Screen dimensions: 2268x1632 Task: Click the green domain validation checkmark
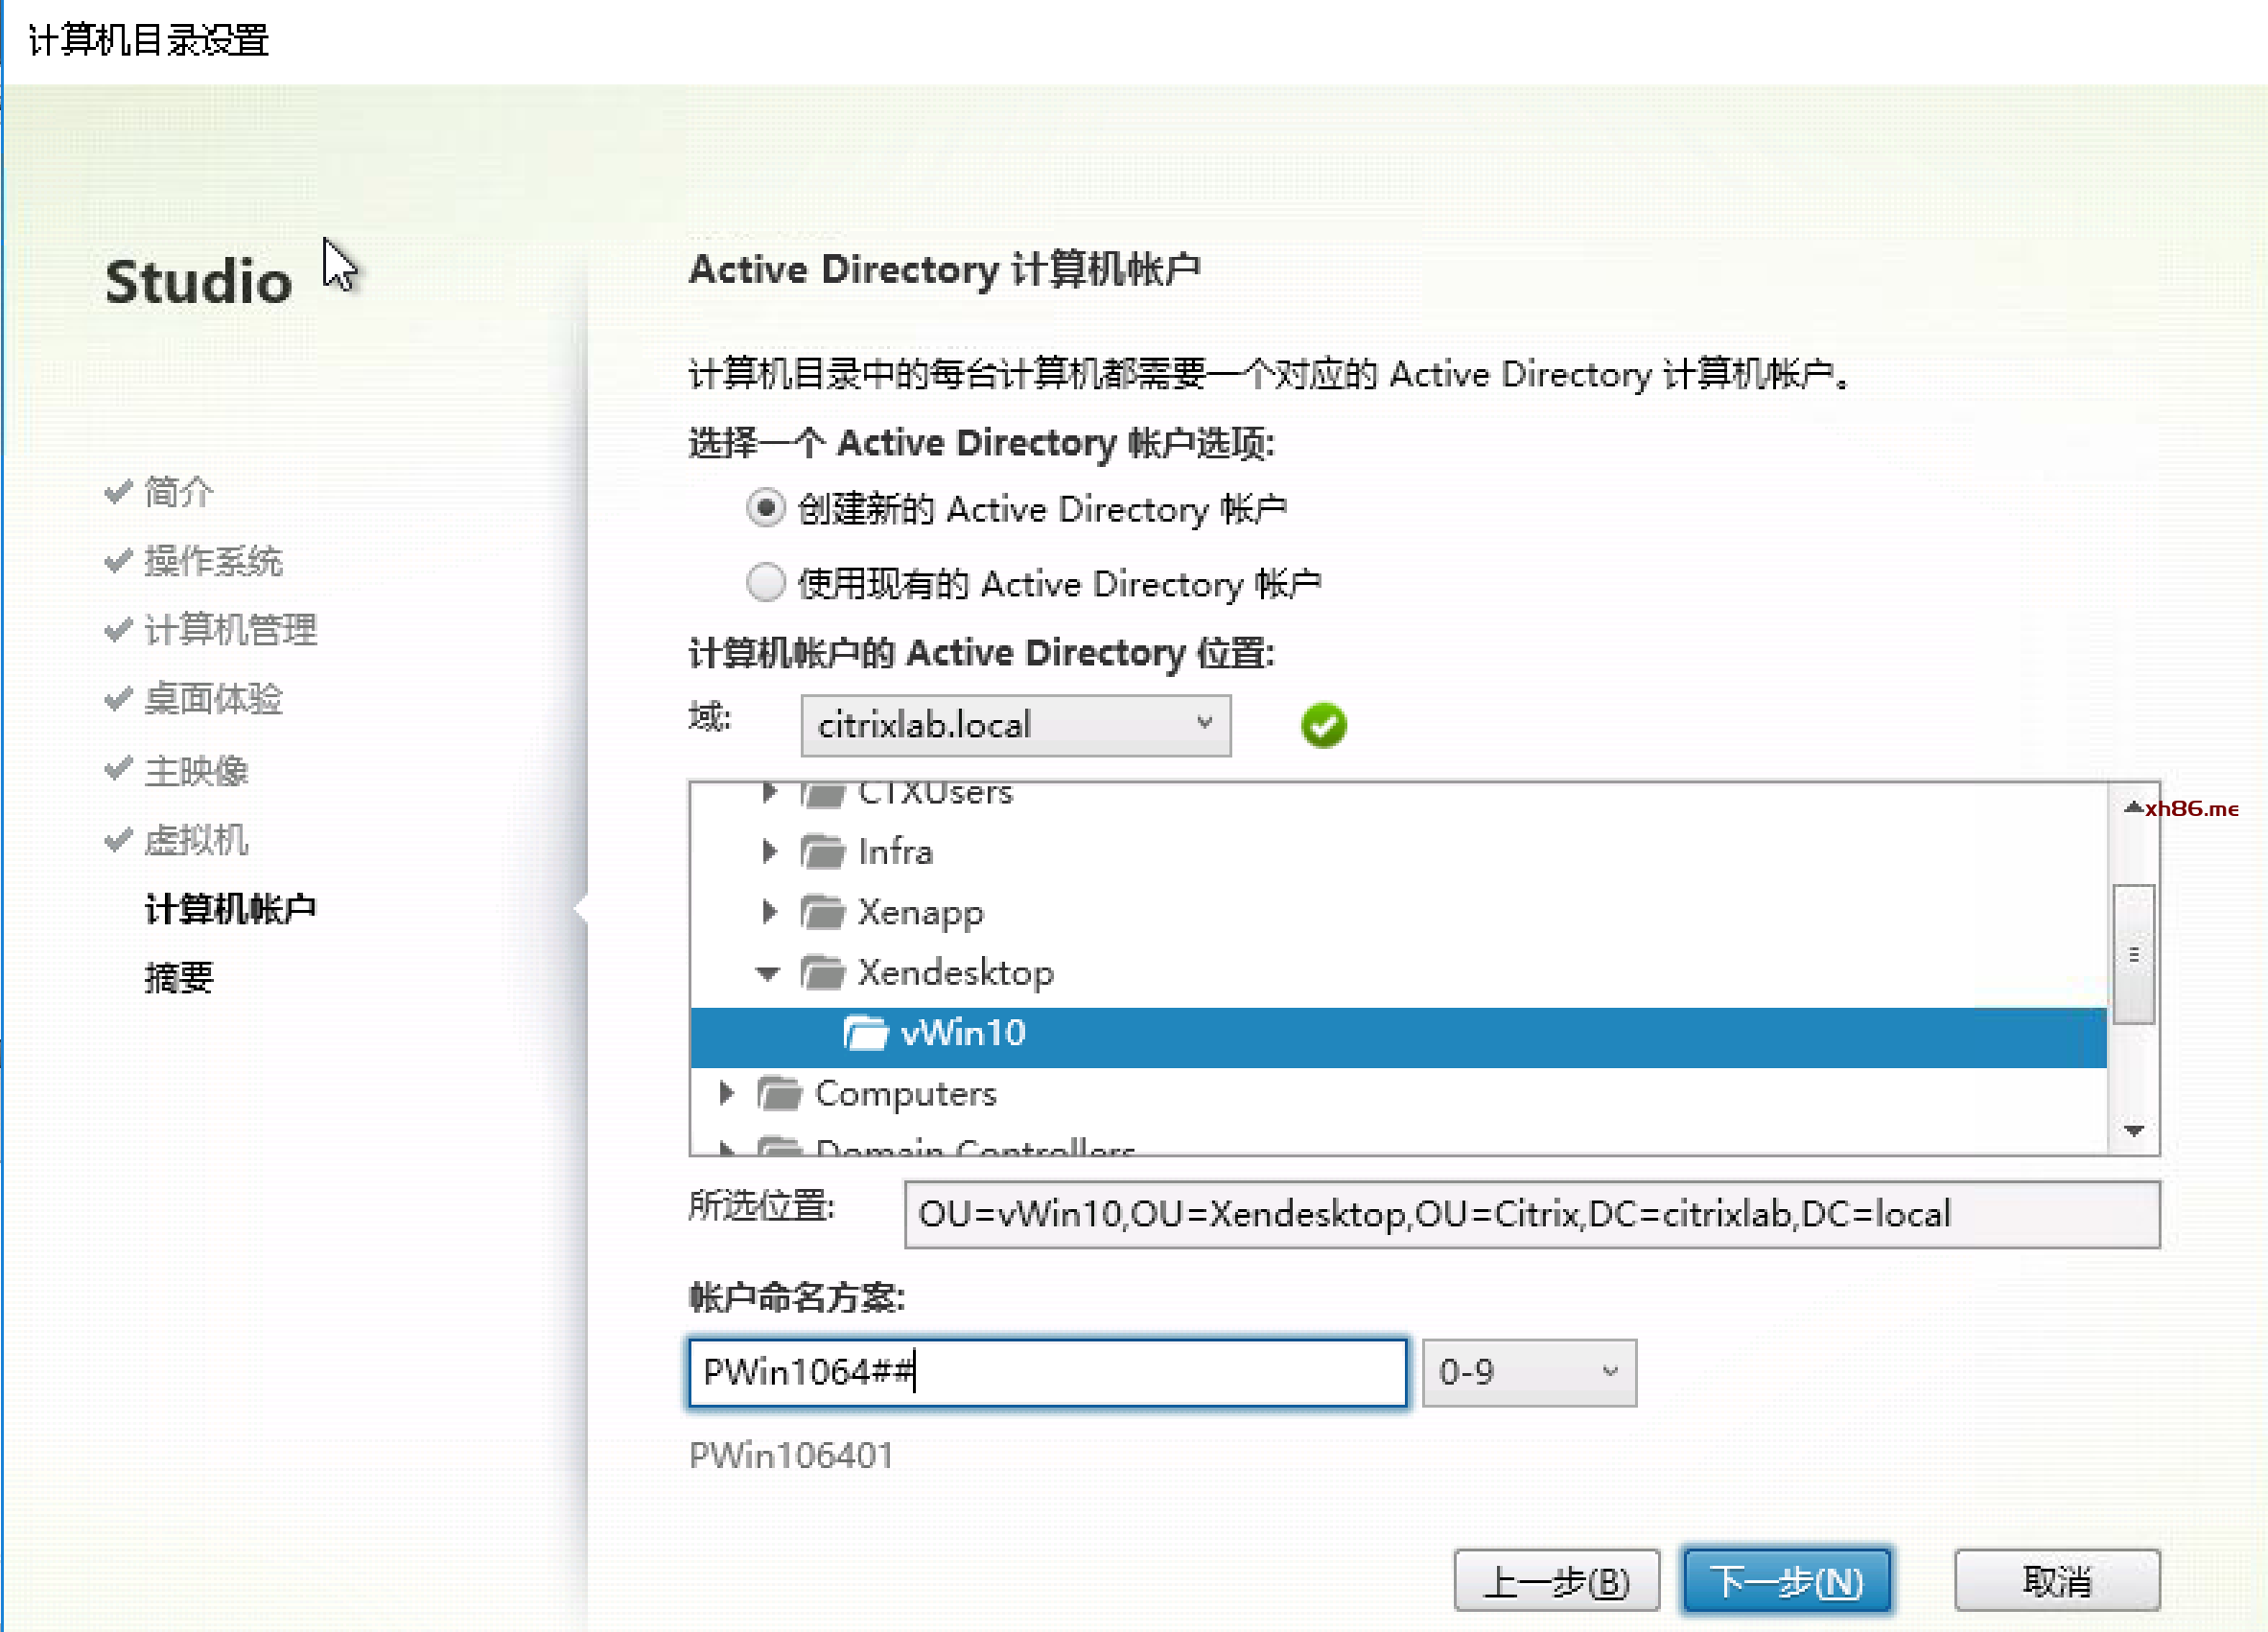tap(1323, 725)
